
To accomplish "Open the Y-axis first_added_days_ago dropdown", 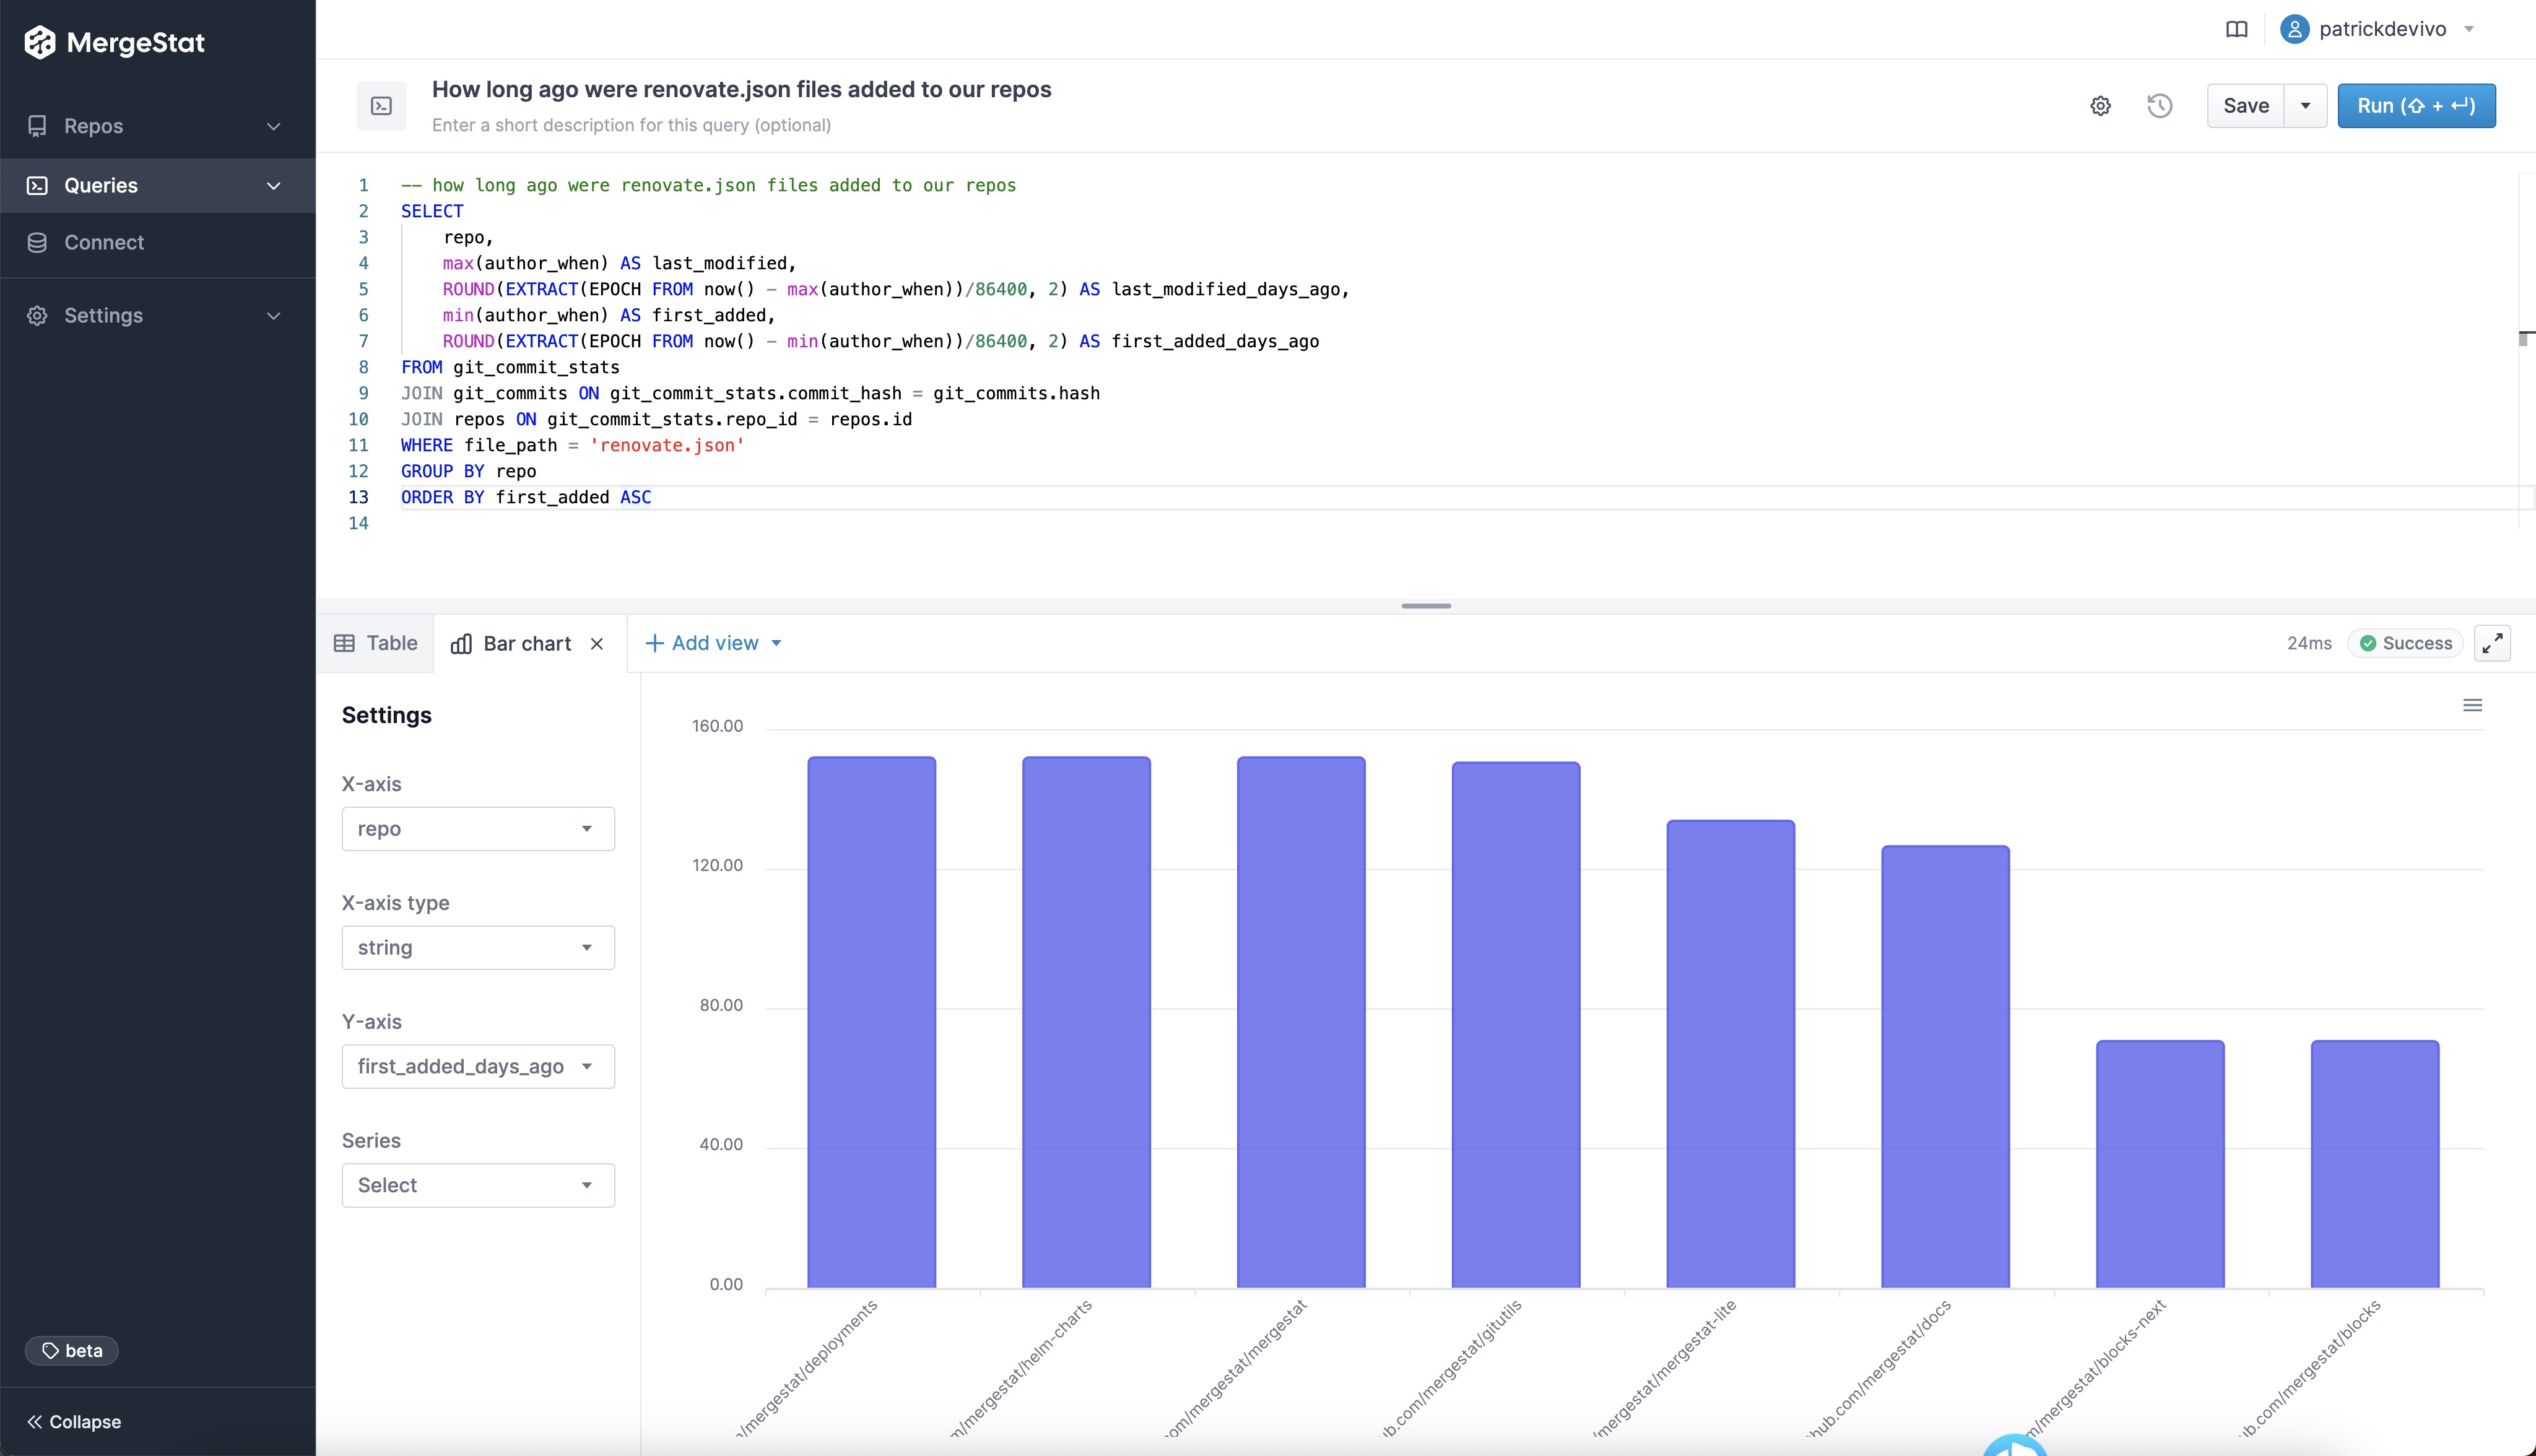I will coord(478,1067).
